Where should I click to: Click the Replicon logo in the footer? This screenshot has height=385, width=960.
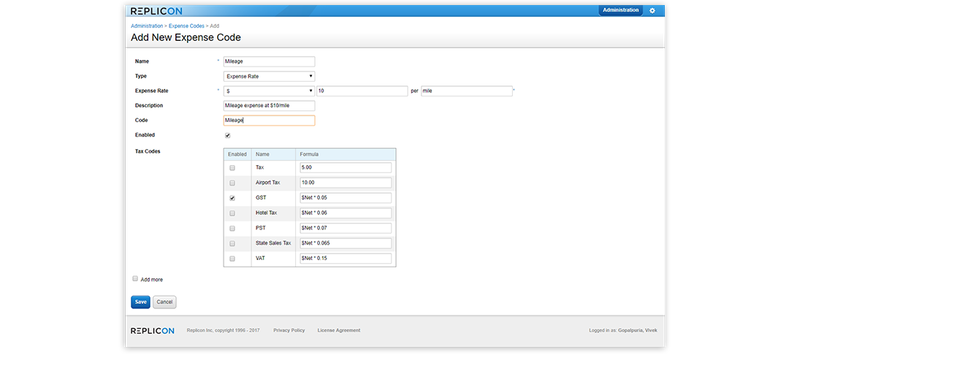click(152, 331)
